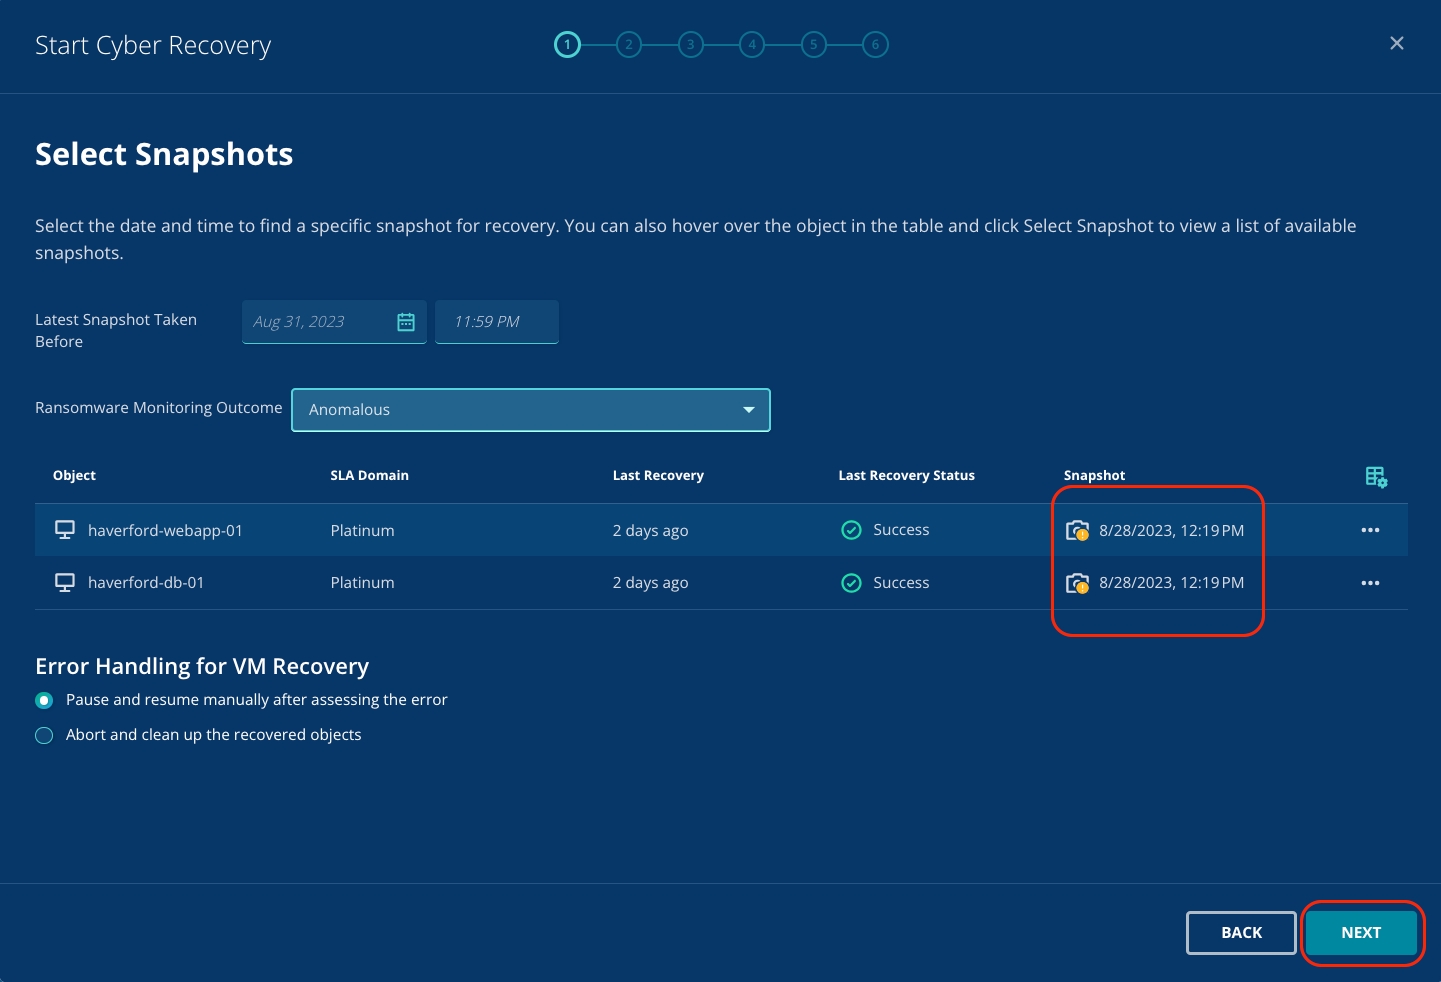Screen dimensions: 1441x982
Task: Jump to wizard step 2
Action: pos(629,45)
